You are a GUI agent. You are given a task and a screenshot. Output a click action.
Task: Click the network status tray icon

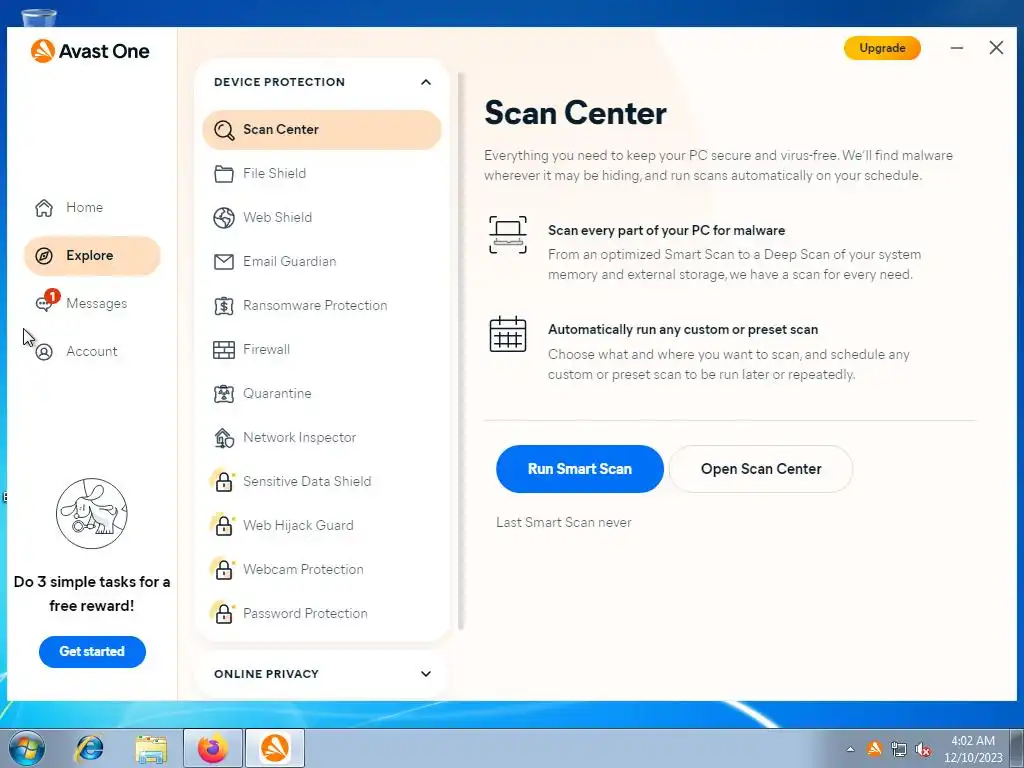coord(899,749)
